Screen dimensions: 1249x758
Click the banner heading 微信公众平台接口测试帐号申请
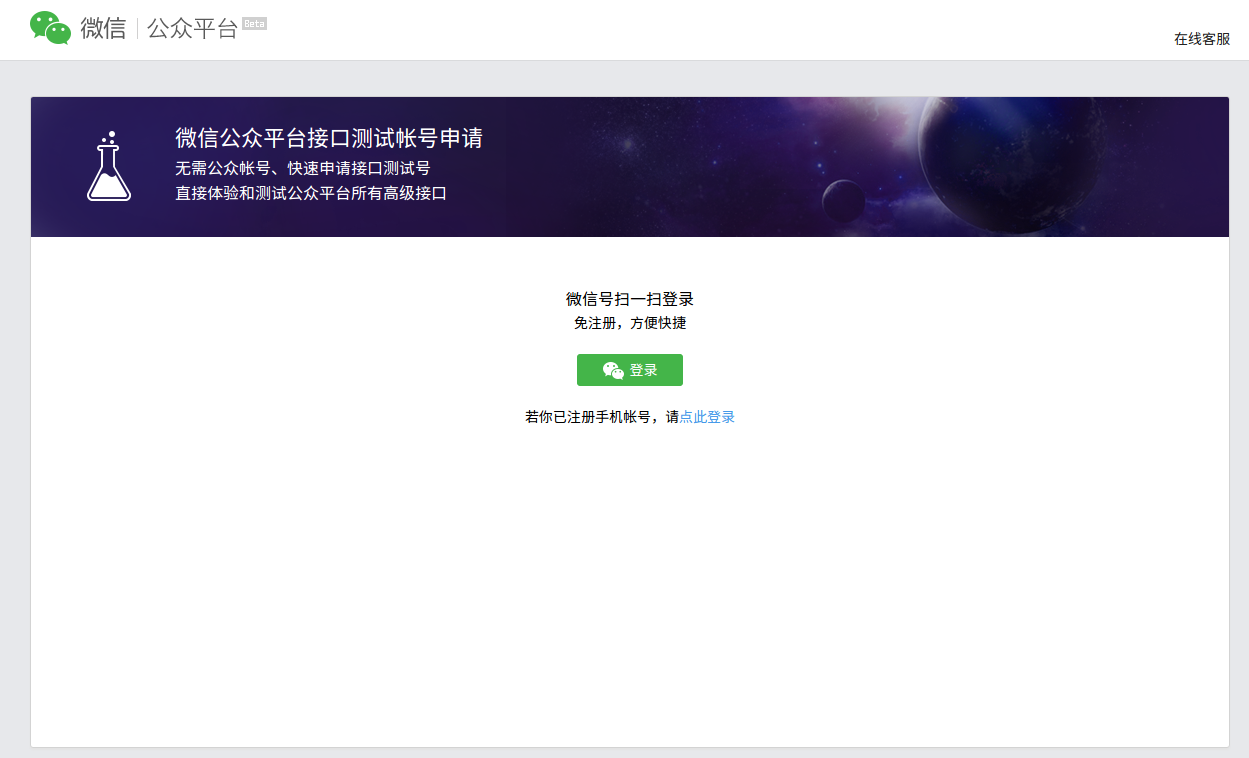coord(328,138)
